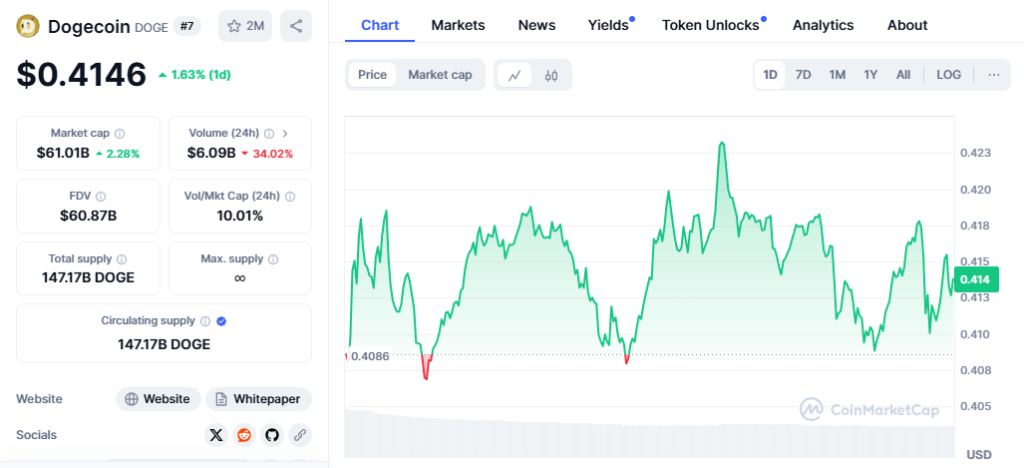This screenshot has height=468, width=1024.
Task: Click the $60.87B FDV value
Action: [88, 215]
